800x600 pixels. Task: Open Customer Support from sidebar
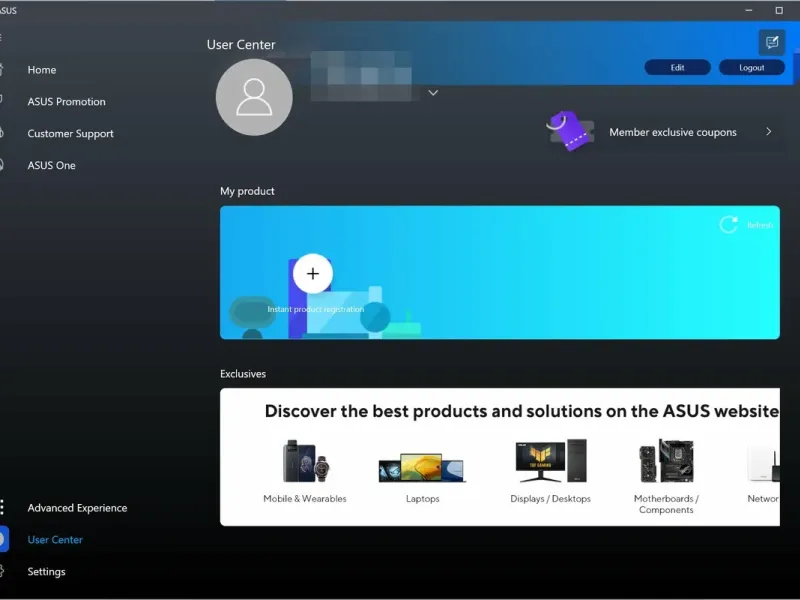tap(70, 134)
